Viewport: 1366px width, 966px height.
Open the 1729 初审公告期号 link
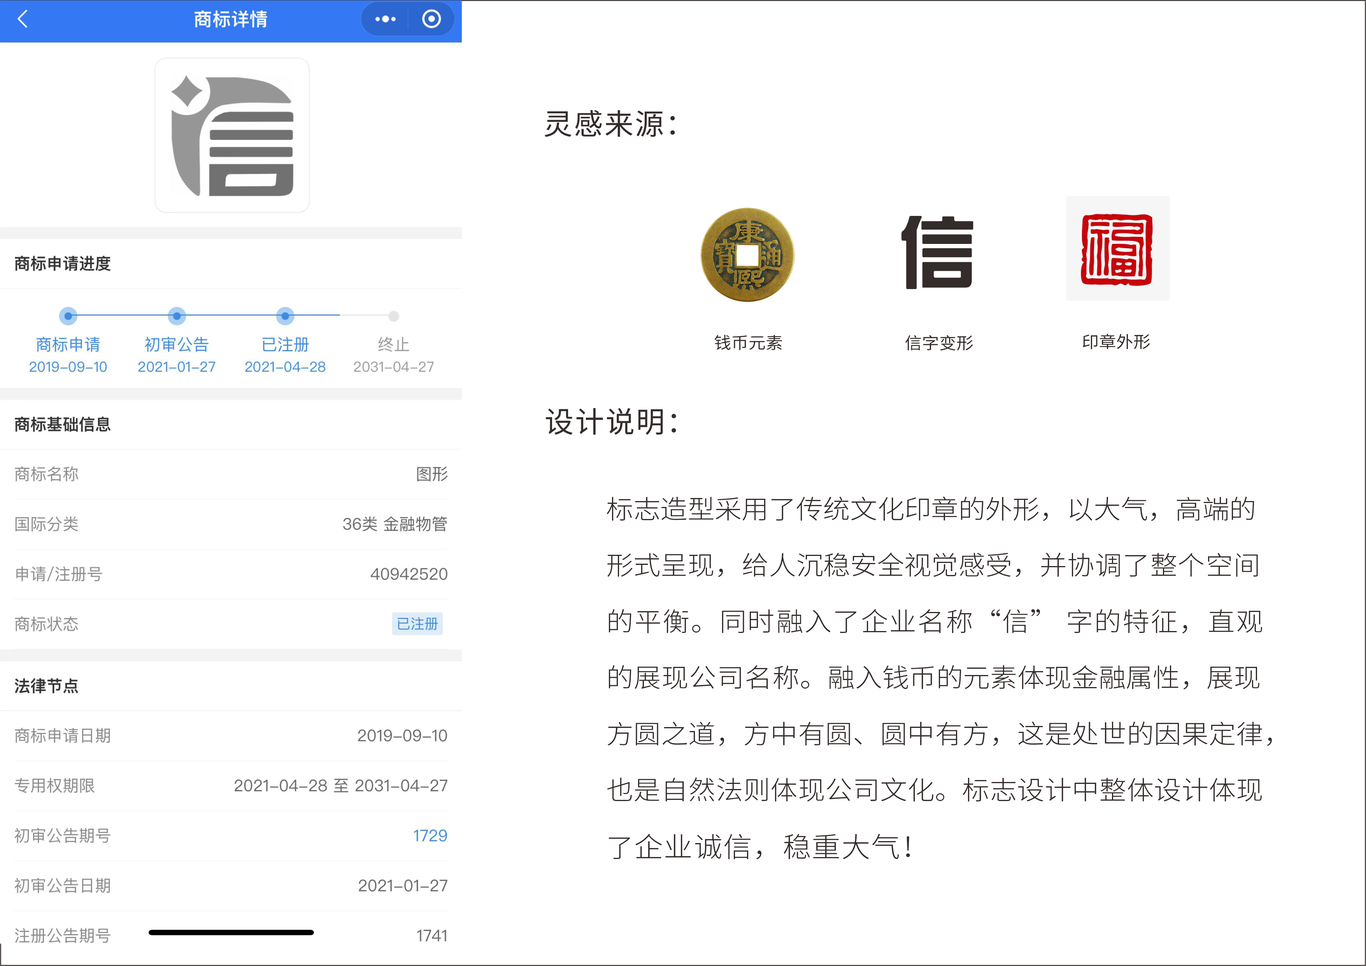click(x=430, y=836)
